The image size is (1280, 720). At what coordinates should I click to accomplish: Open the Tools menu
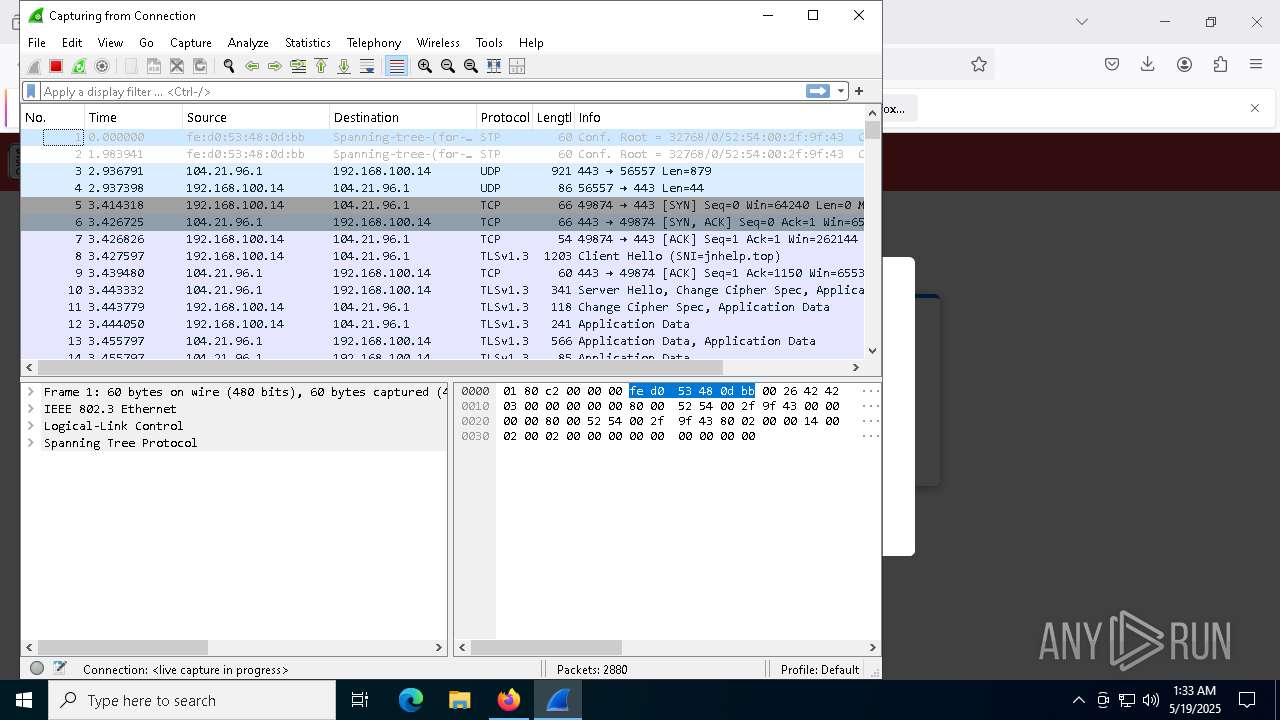click(x=489, y=43)
